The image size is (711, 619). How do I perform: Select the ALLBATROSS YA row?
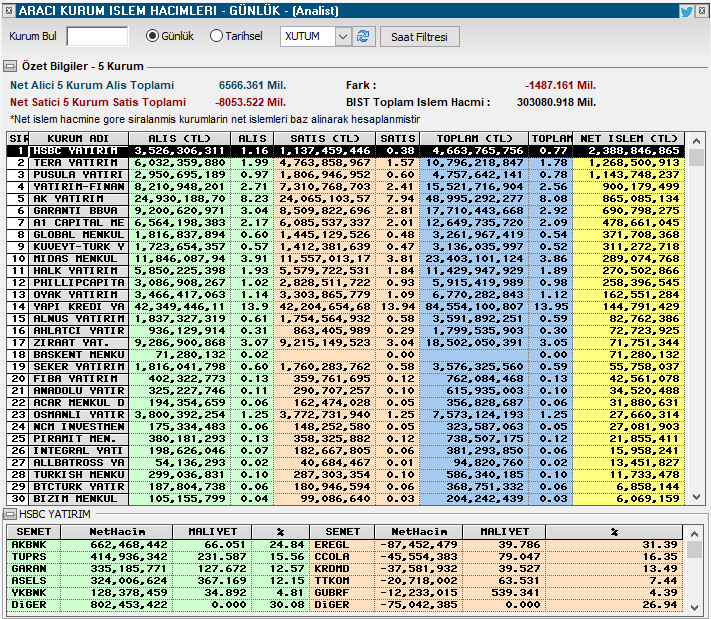(346, 463)
